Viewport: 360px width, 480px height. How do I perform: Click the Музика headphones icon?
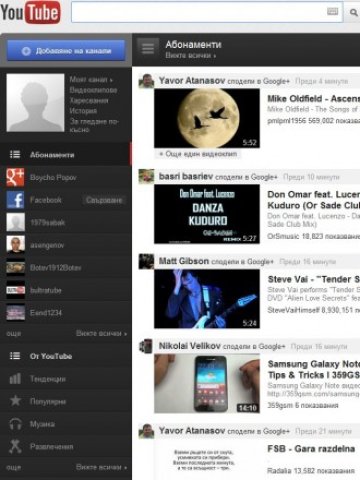pos(15,424)
